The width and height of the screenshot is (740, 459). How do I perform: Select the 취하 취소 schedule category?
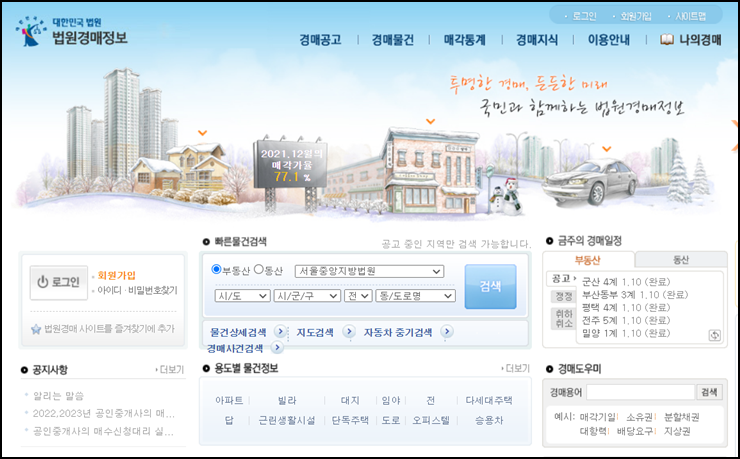pyautogui.click(x=563, y=318)
